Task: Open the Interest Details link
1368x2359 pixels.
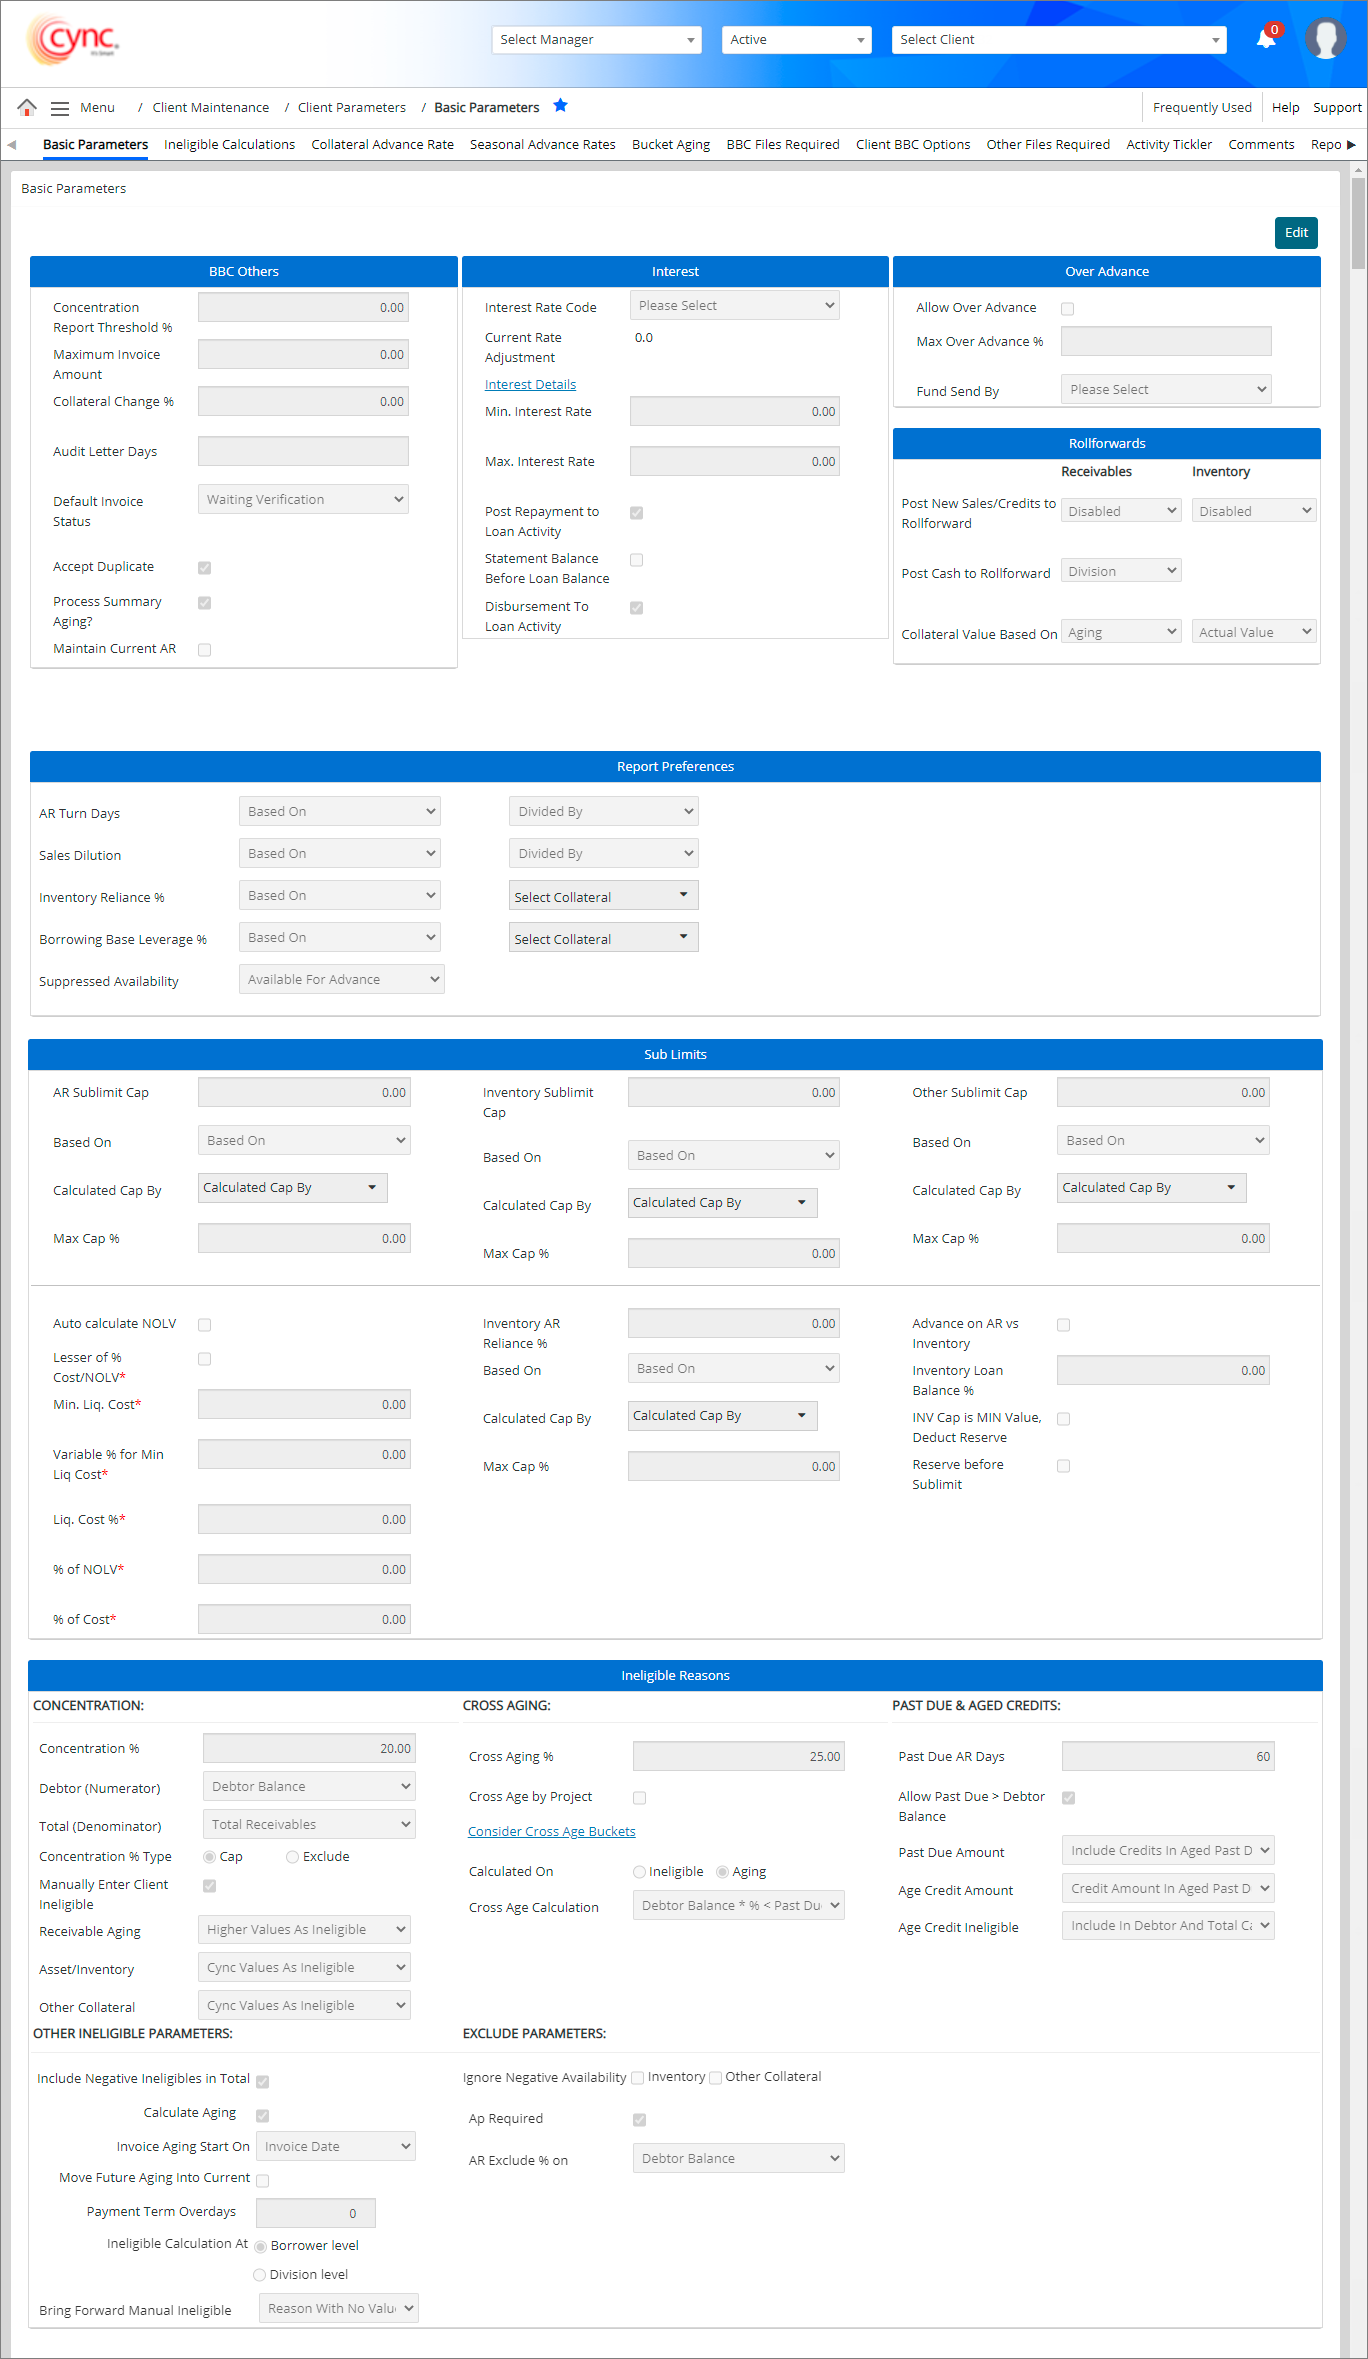Action: tap(530, 385)
